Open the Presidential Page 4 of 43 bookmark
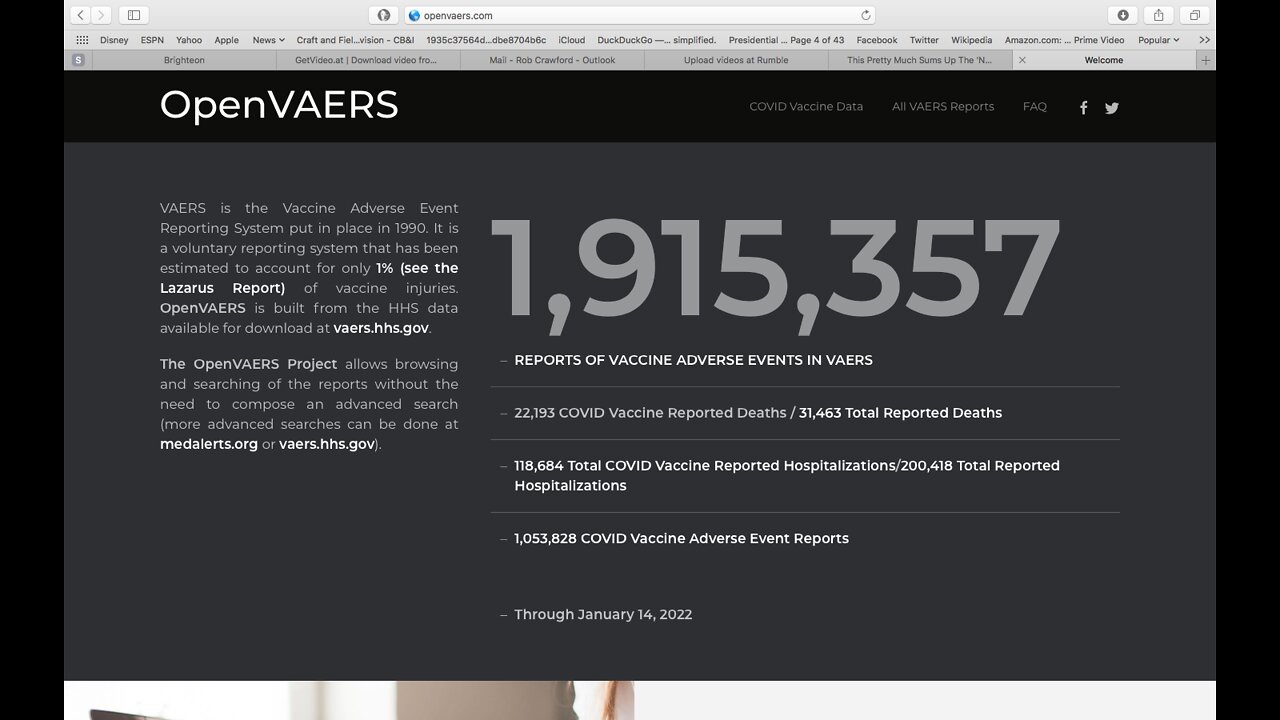The width and height of the screenshot is (1280, 720). pos(786,40)
